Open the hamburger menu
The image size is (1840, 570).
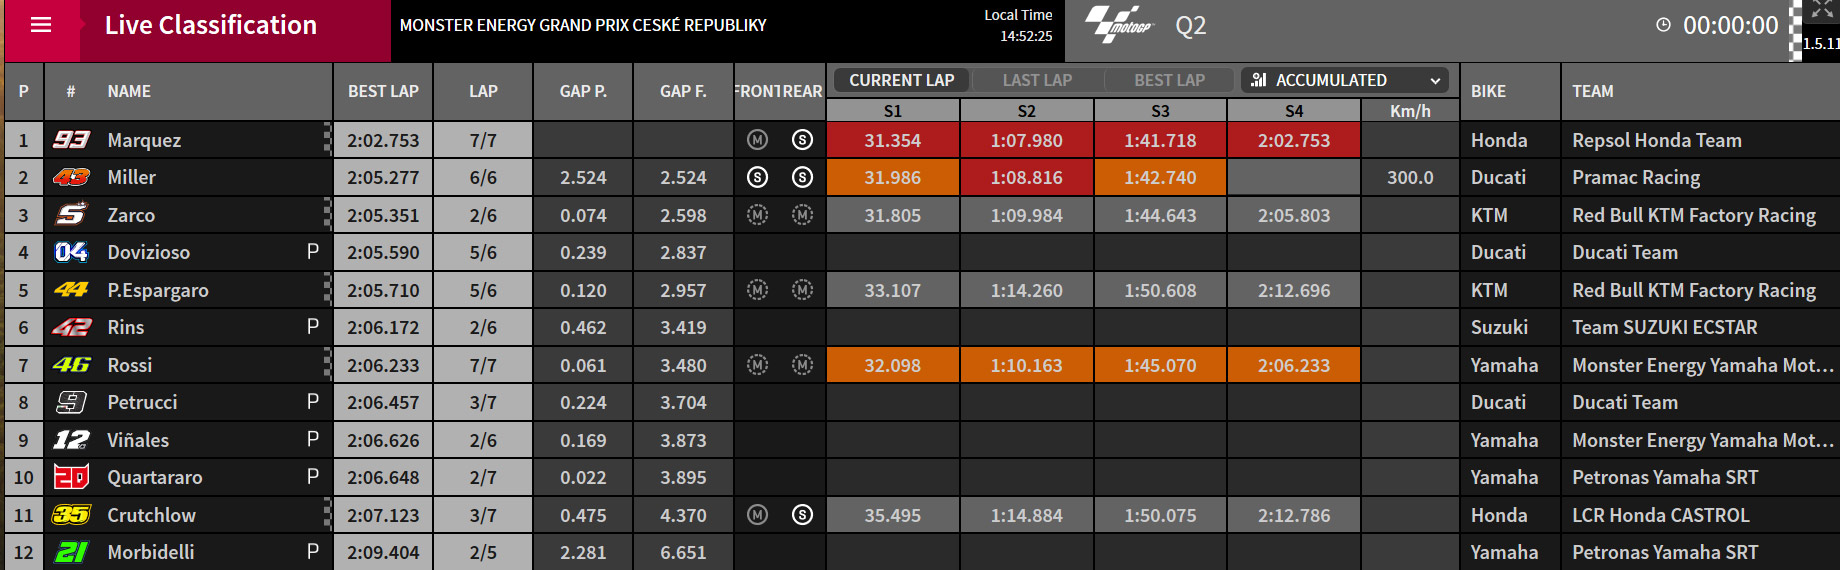click(41, 25)
